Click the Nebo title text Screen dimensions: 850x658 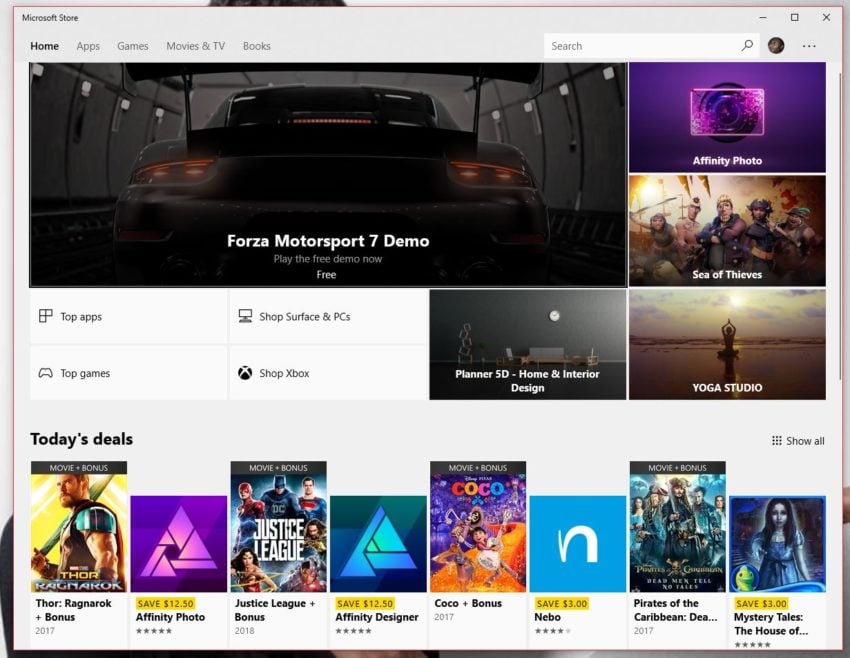[x=548, y=617]
